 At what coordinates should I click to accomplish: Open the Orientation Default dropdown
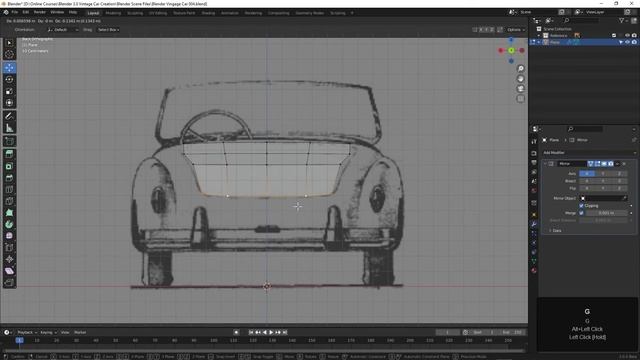pos(62,30)
